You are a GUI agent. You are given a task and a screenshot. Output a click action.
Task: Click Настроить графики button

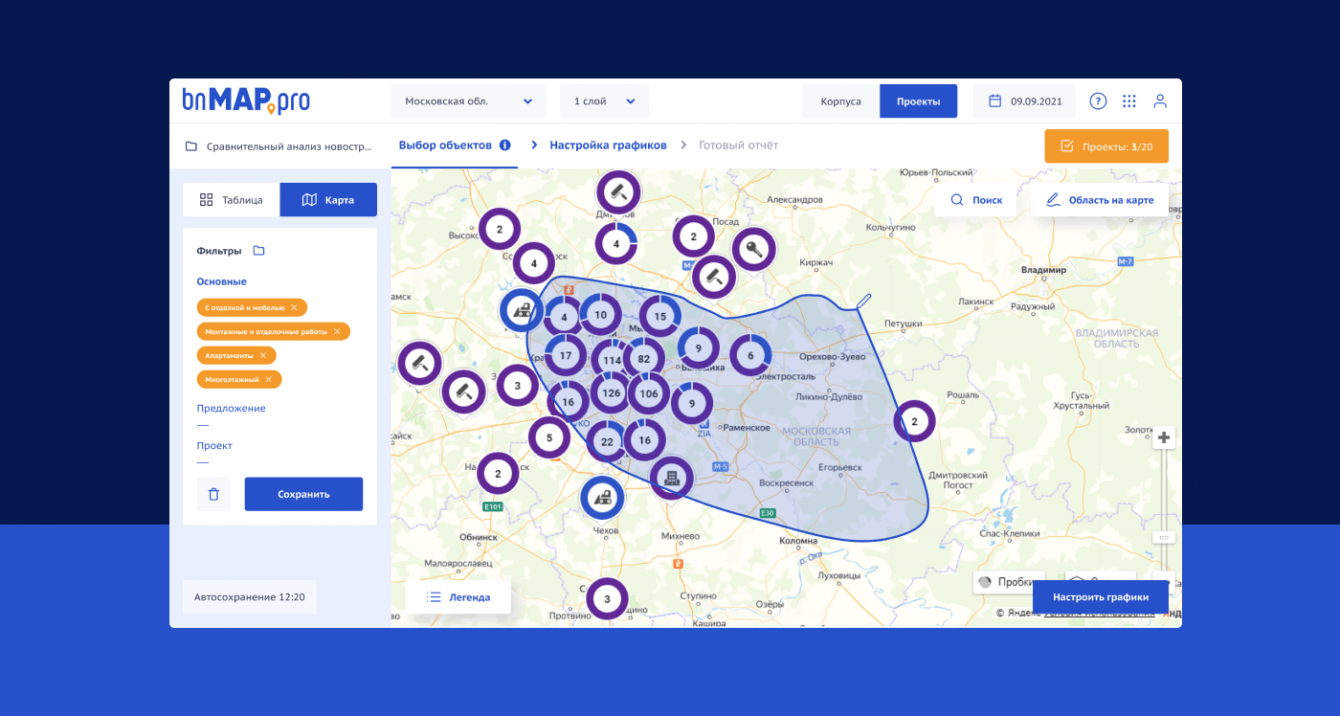(x=1100, y=597)
